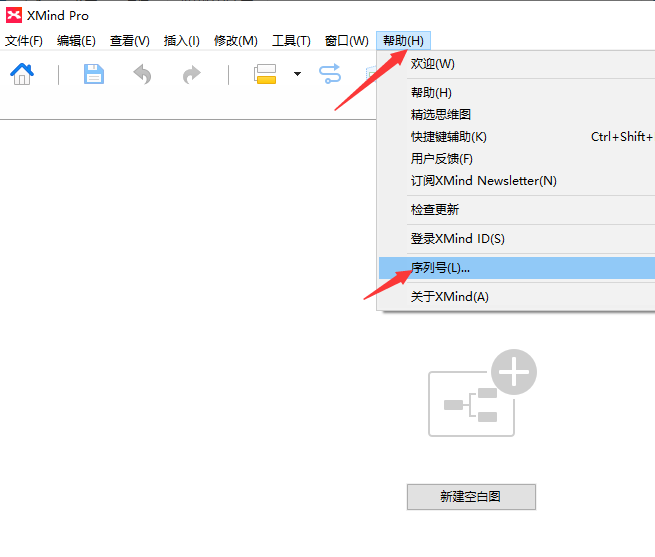Select 快捷键辅助(K) menu item
The width and height of the screenshot is (655, 557).
pos(517,137)
